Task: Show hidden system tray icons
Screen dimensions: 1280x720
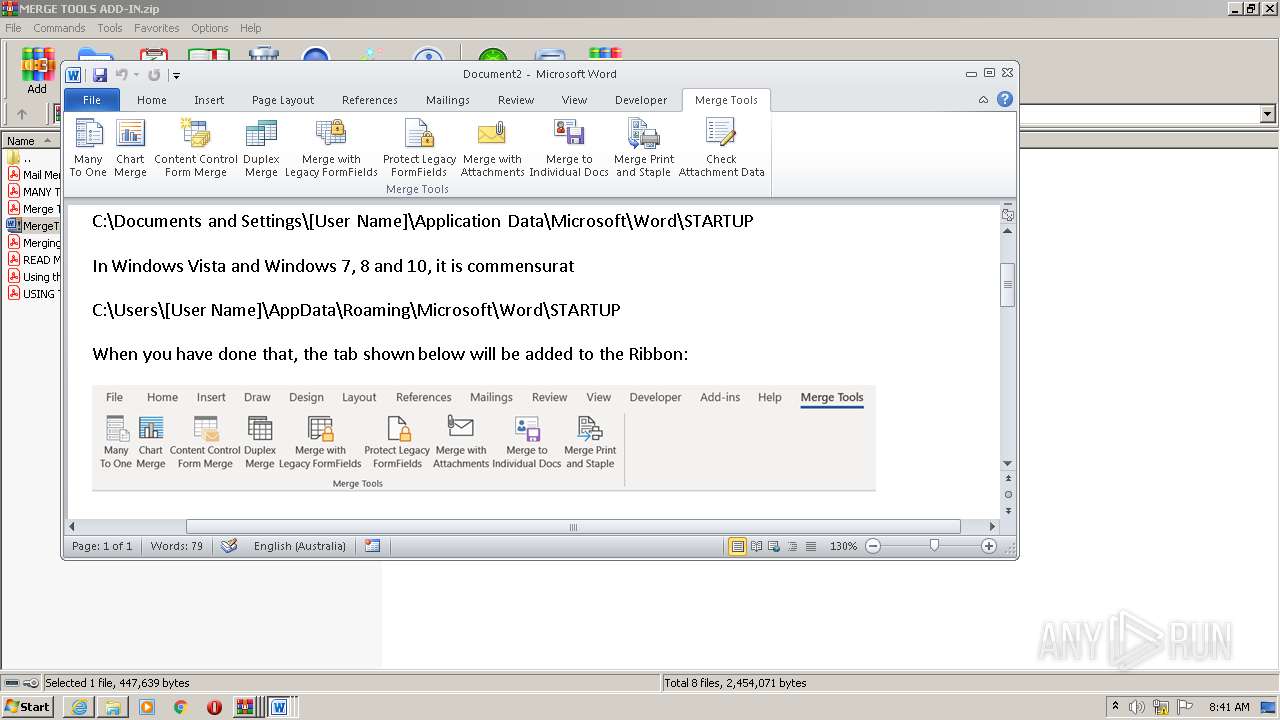Action: 1115,707
